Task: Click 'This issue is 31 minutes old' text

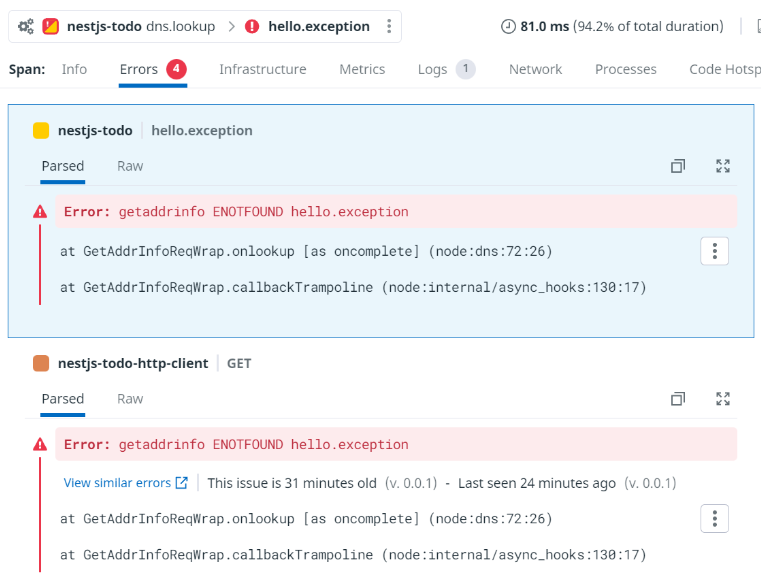Action: [x=292, y=483]
